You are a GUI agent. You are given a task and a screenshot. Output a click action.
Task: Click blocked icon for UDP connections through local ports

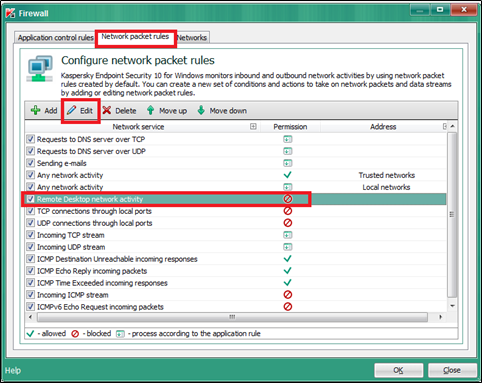tap(288, 223)
